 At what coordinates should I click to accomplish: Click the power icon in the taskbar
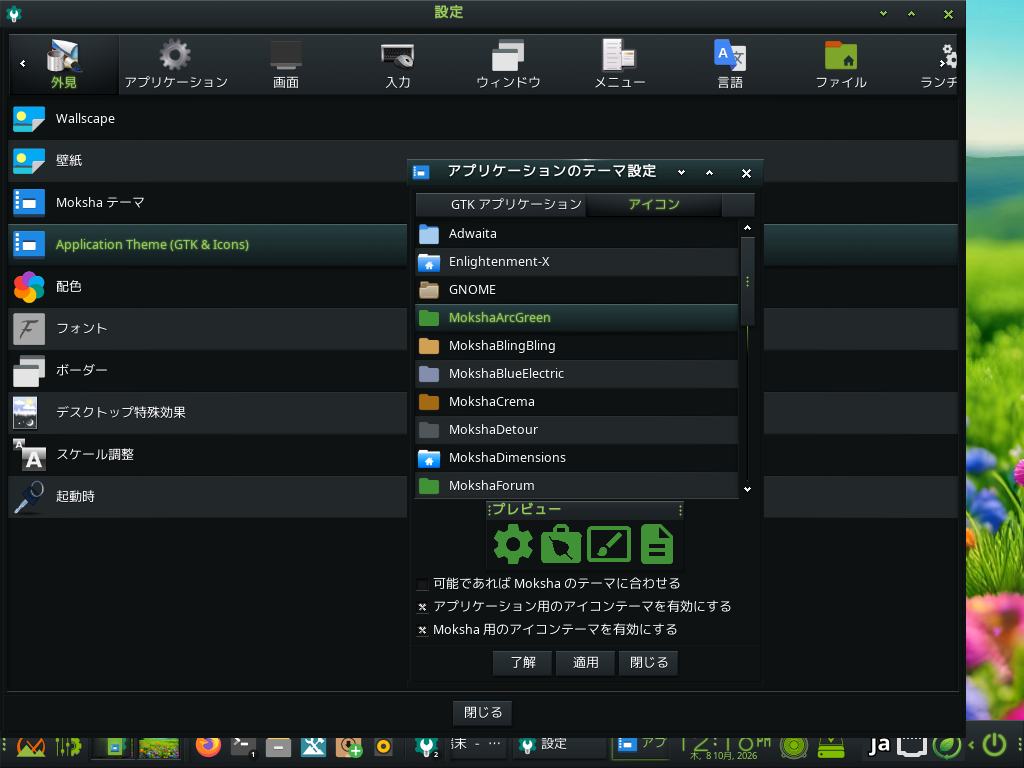[995, 745]
